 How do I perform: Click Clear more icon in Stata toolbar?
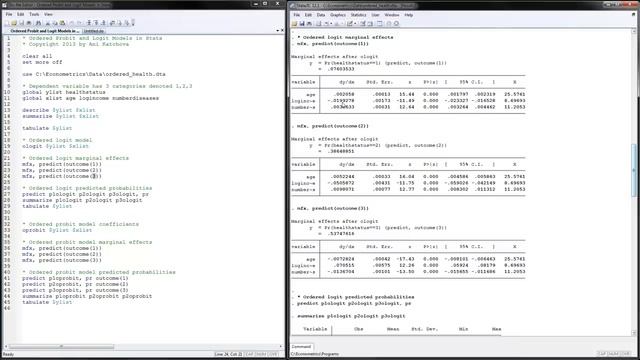(x=389, y=24)
